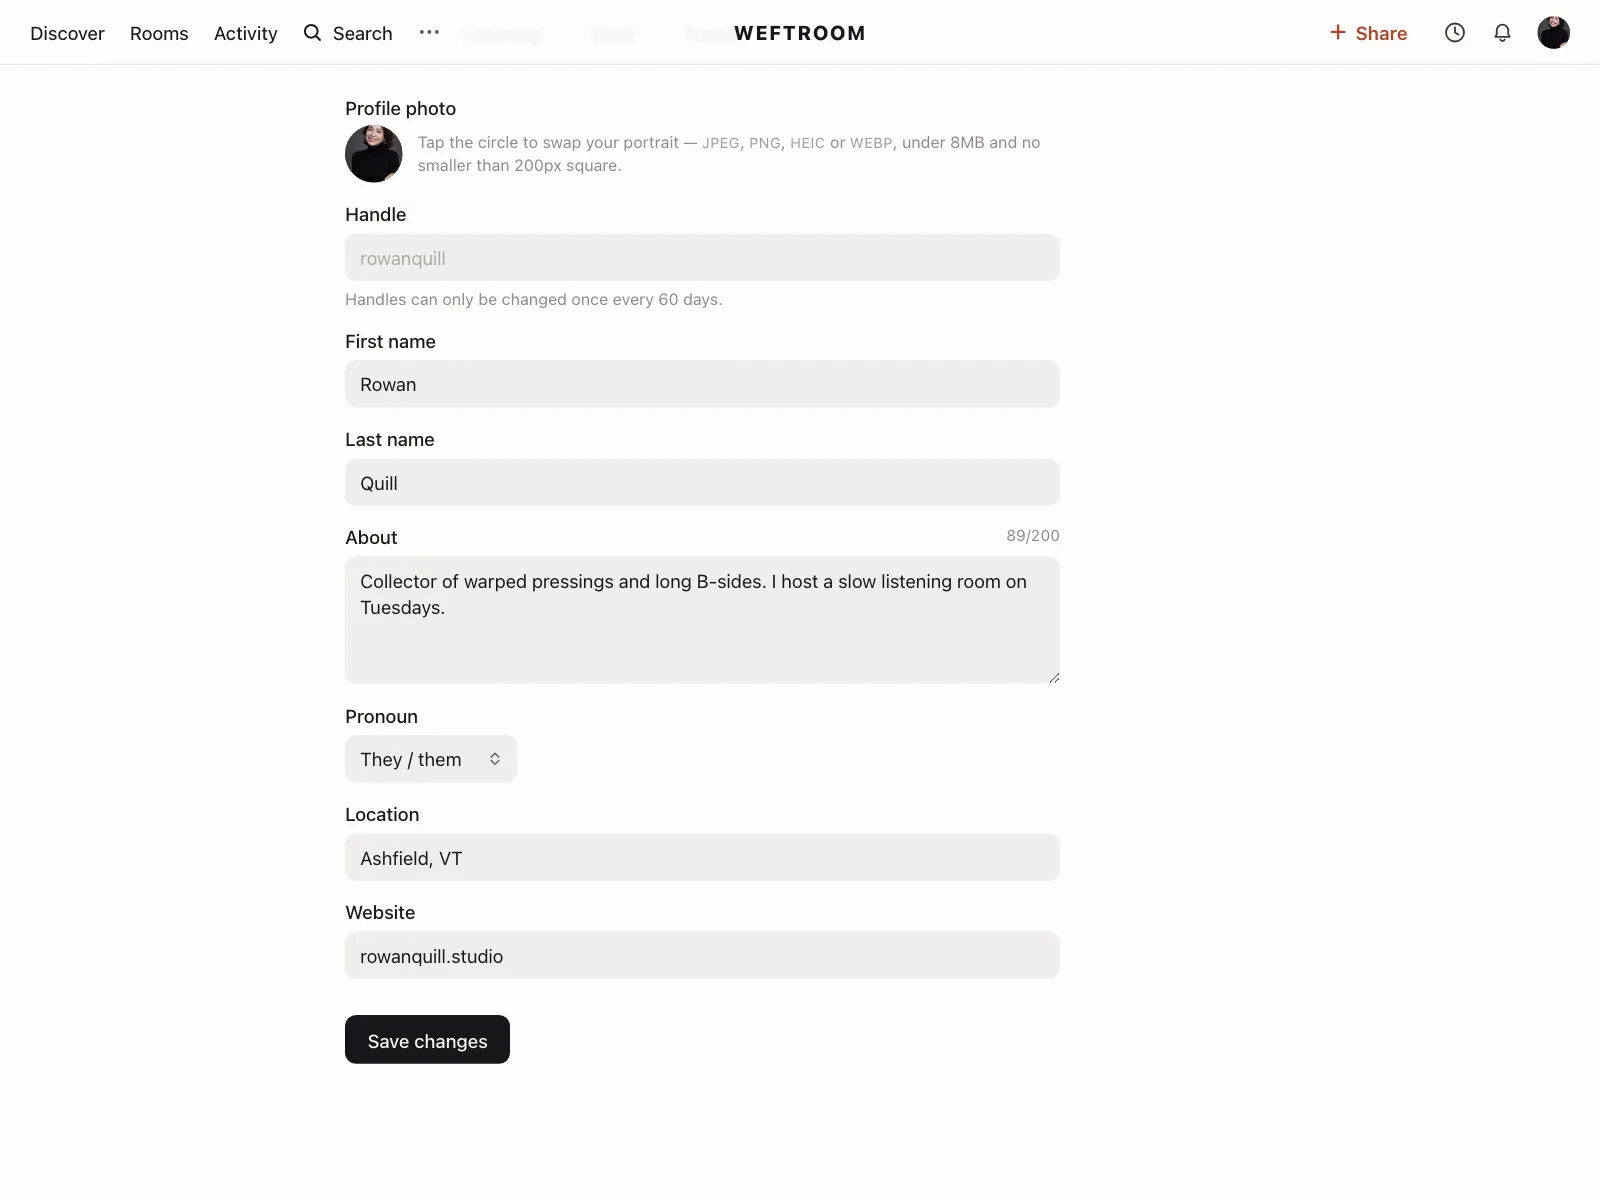The image size is (1600, 1200).
Task: Open the history clock icon
Action: pos(1455,33)
